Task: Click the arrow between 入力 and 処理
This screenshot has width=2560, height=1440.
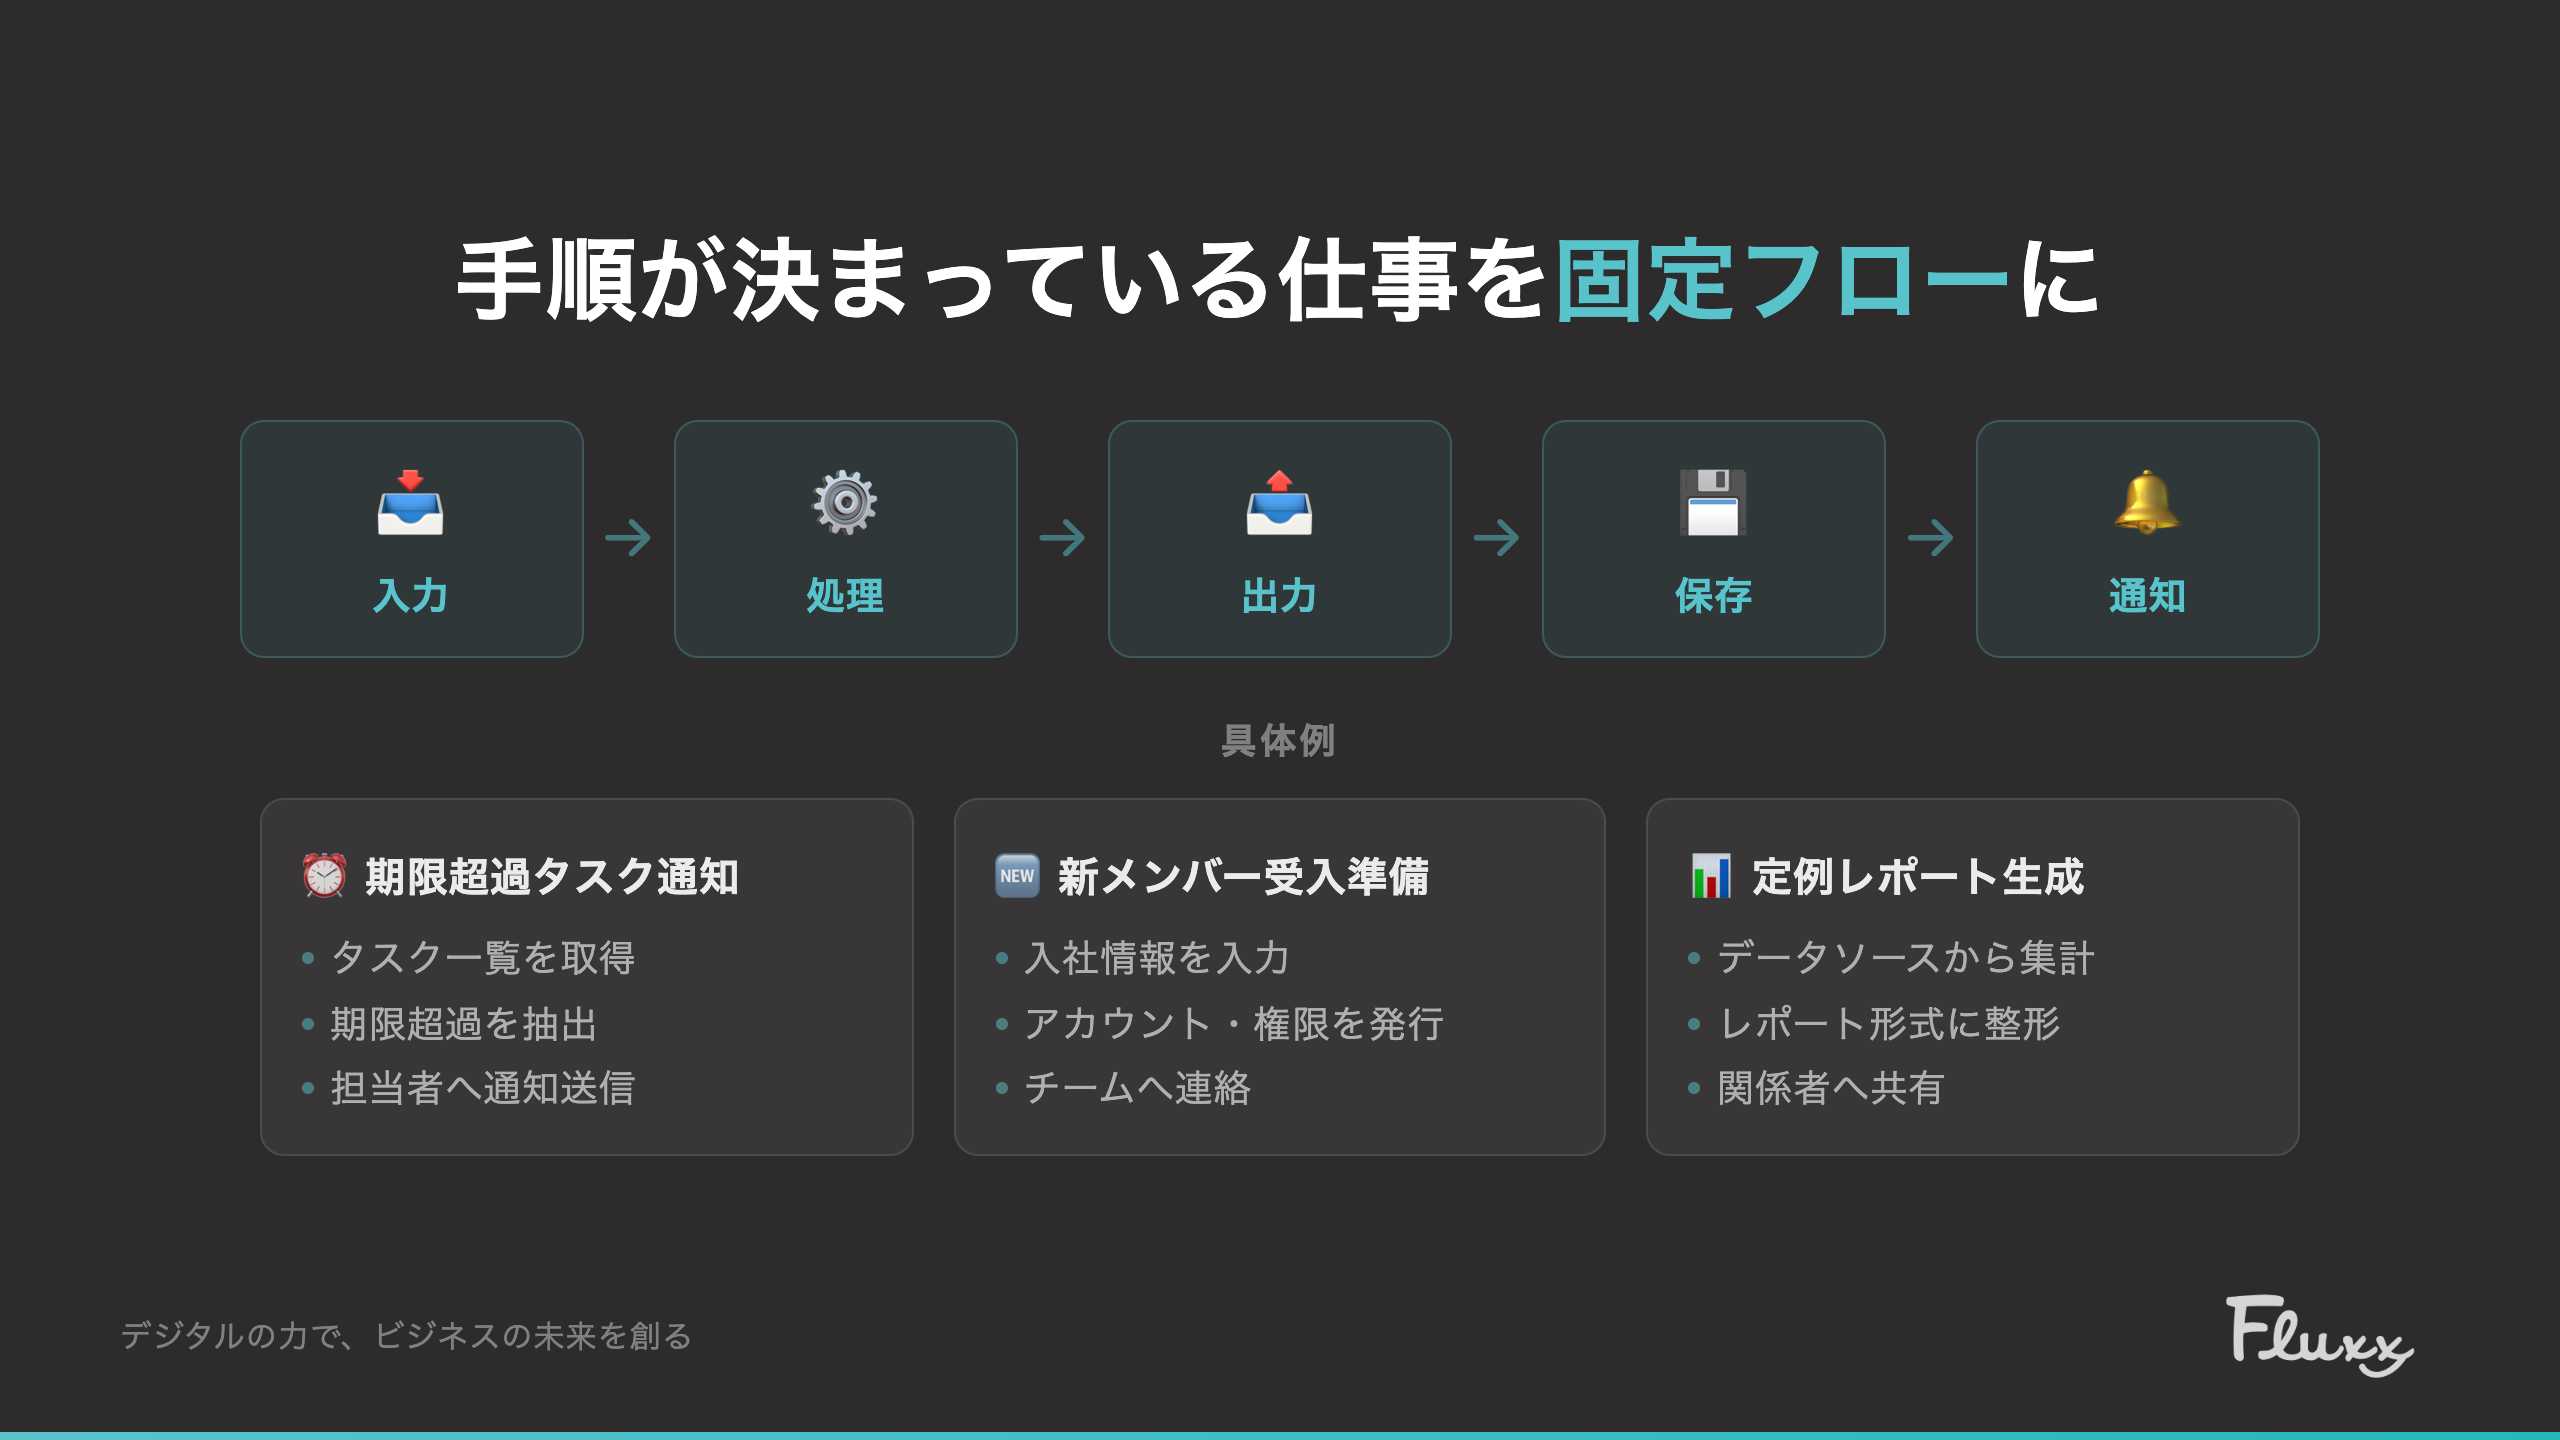Action: pos(629,538)
